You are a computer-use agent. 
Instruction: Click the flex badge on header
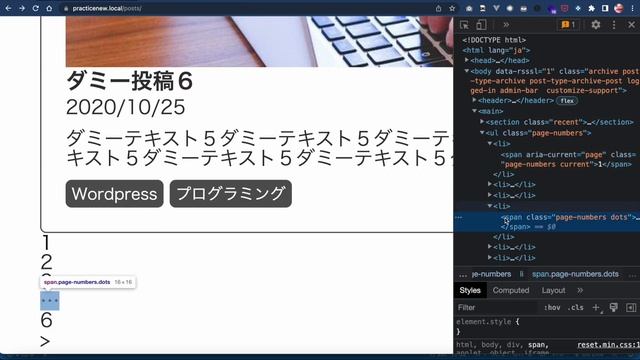pos(567,100)
